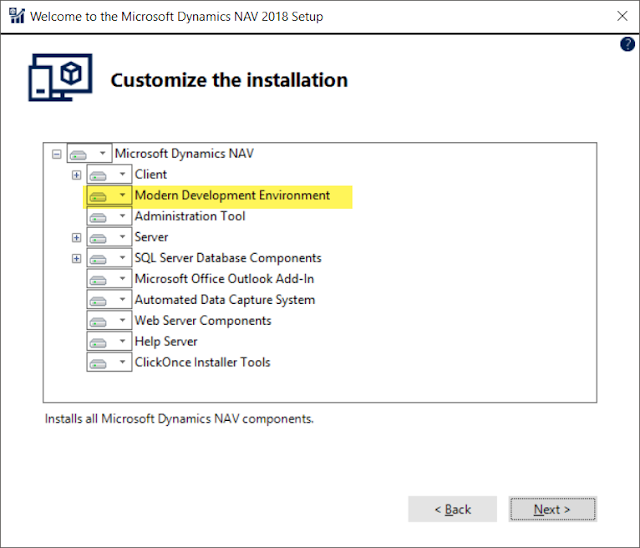The height and width of the screenshot is (548, 640).
Task: Expand the SQL Server Database Components node
Action: [76, 258]
